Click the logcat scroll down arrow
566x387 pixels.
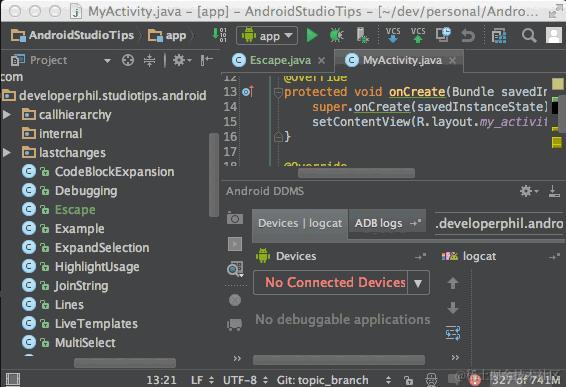point(453,308)
